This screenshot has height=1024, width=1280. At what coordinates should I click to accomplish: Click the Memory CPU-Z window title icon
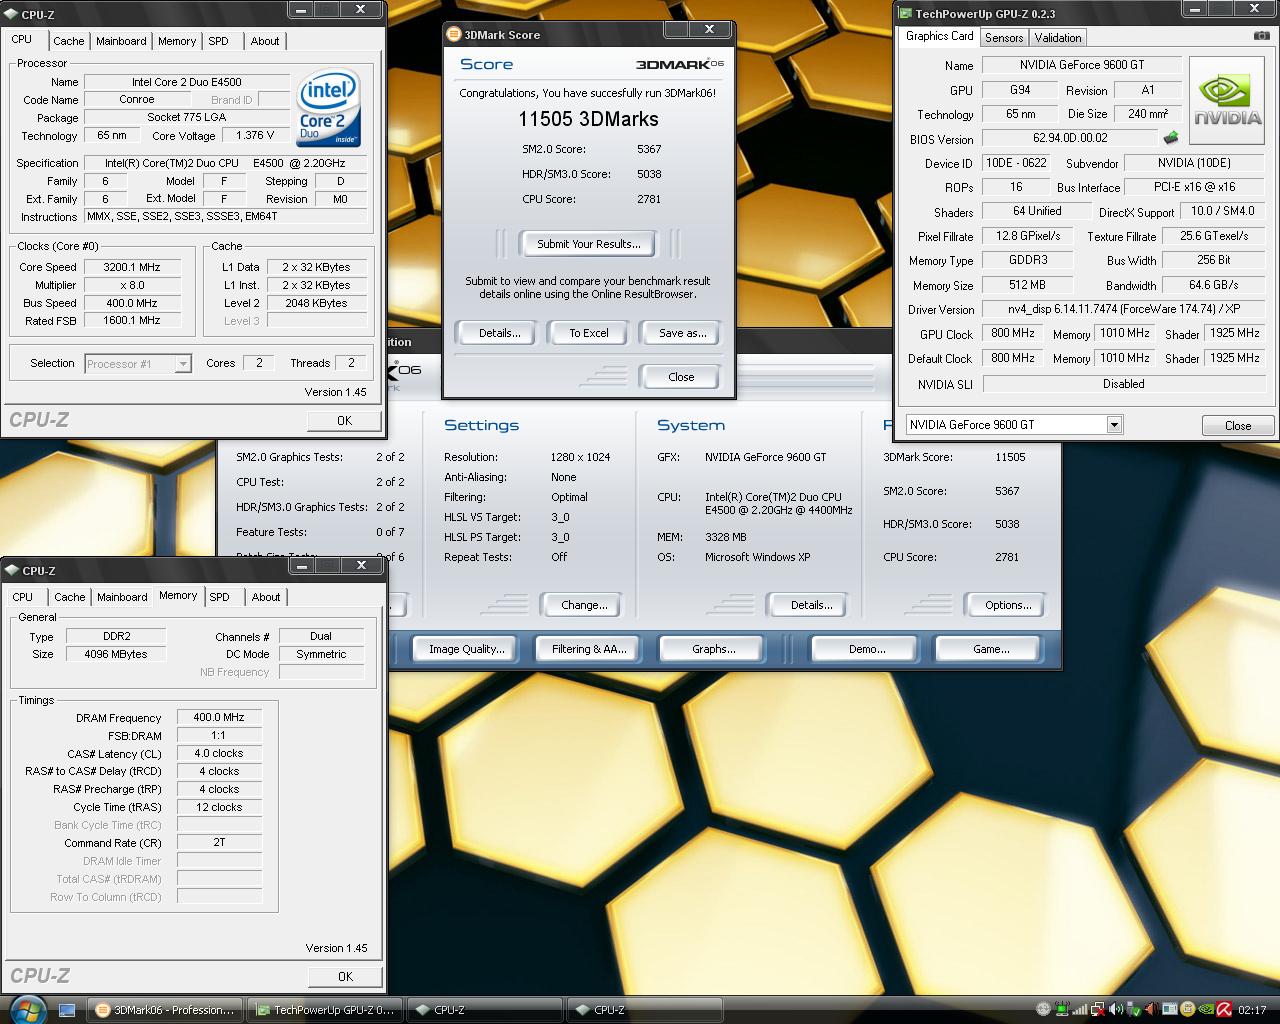coord(13,570)
